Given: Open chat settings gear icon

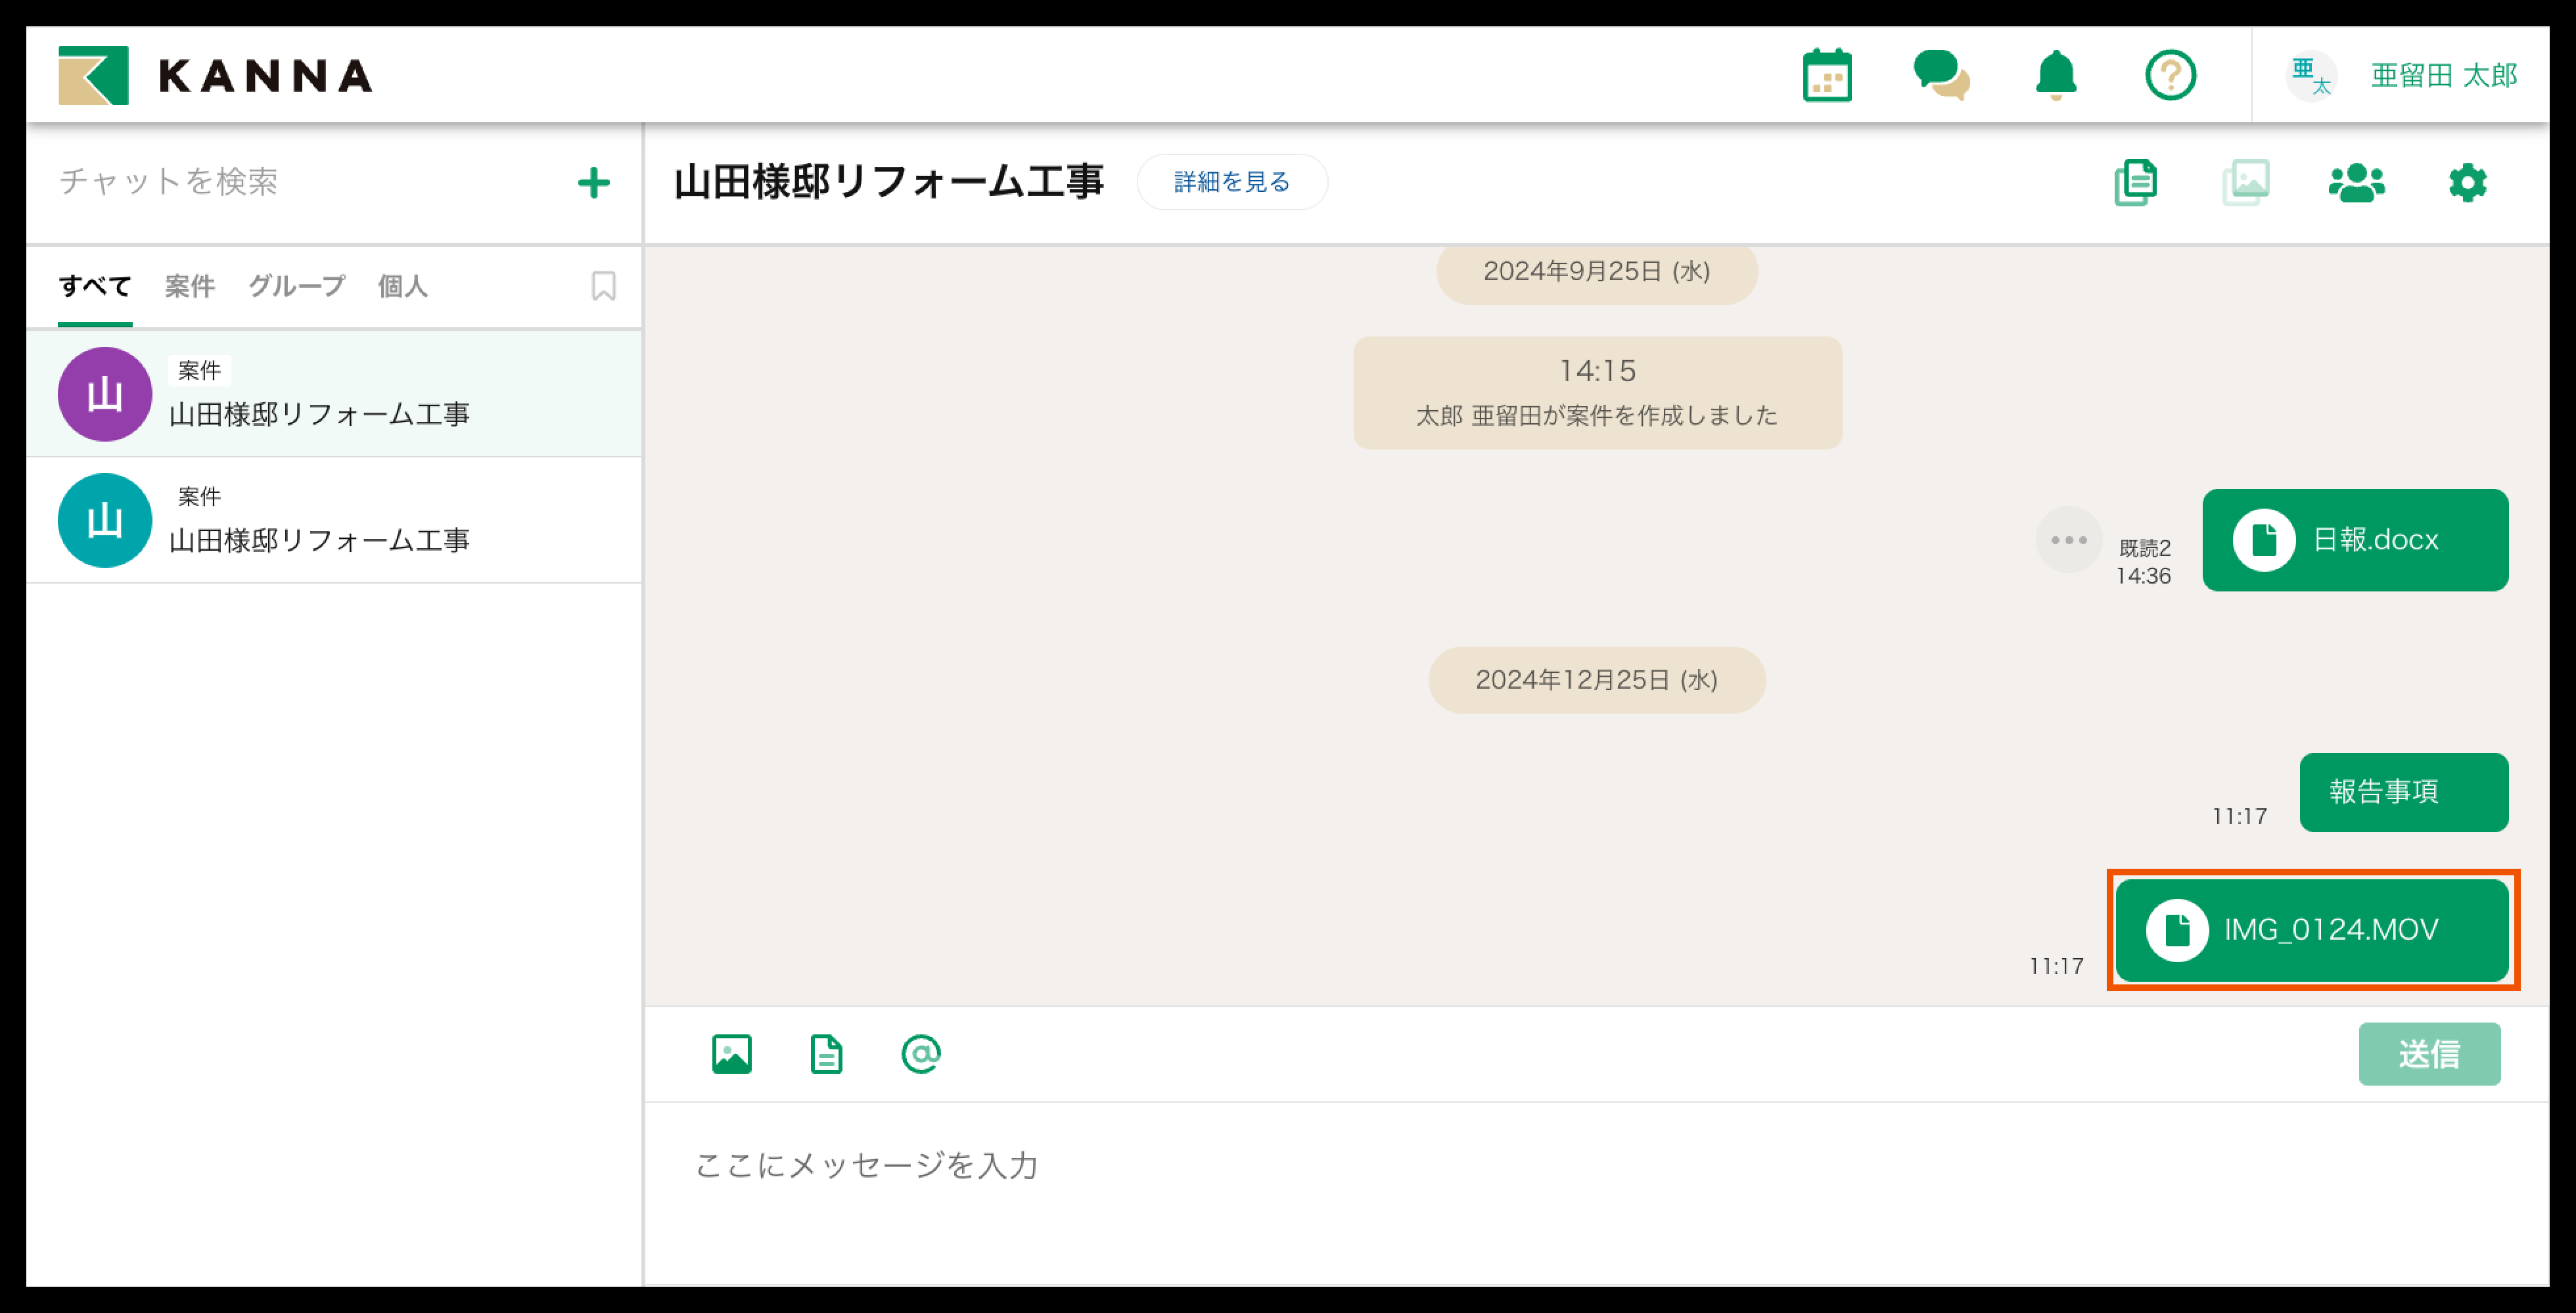Looking at the screenshot, I should pos(2467,183).
